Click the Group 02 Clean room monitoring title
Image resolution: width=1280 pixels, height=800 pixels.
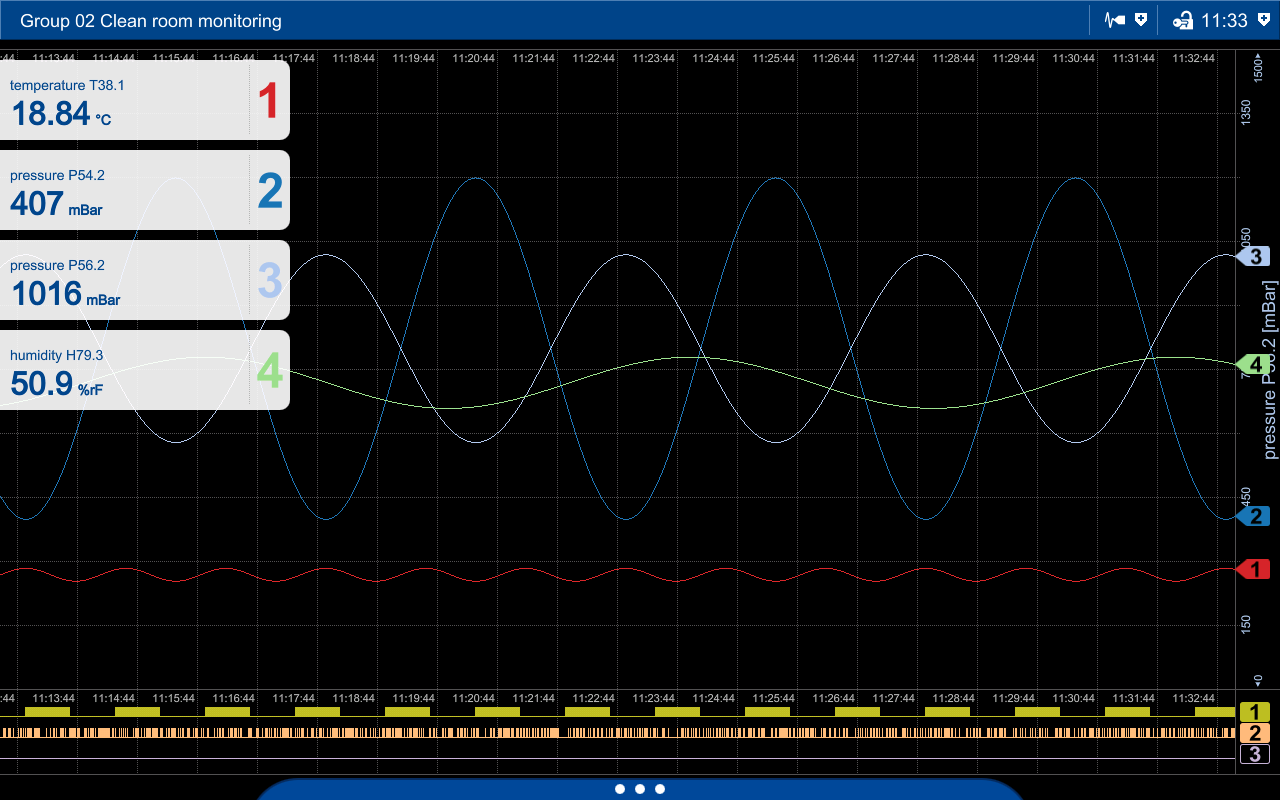(151, 20)
